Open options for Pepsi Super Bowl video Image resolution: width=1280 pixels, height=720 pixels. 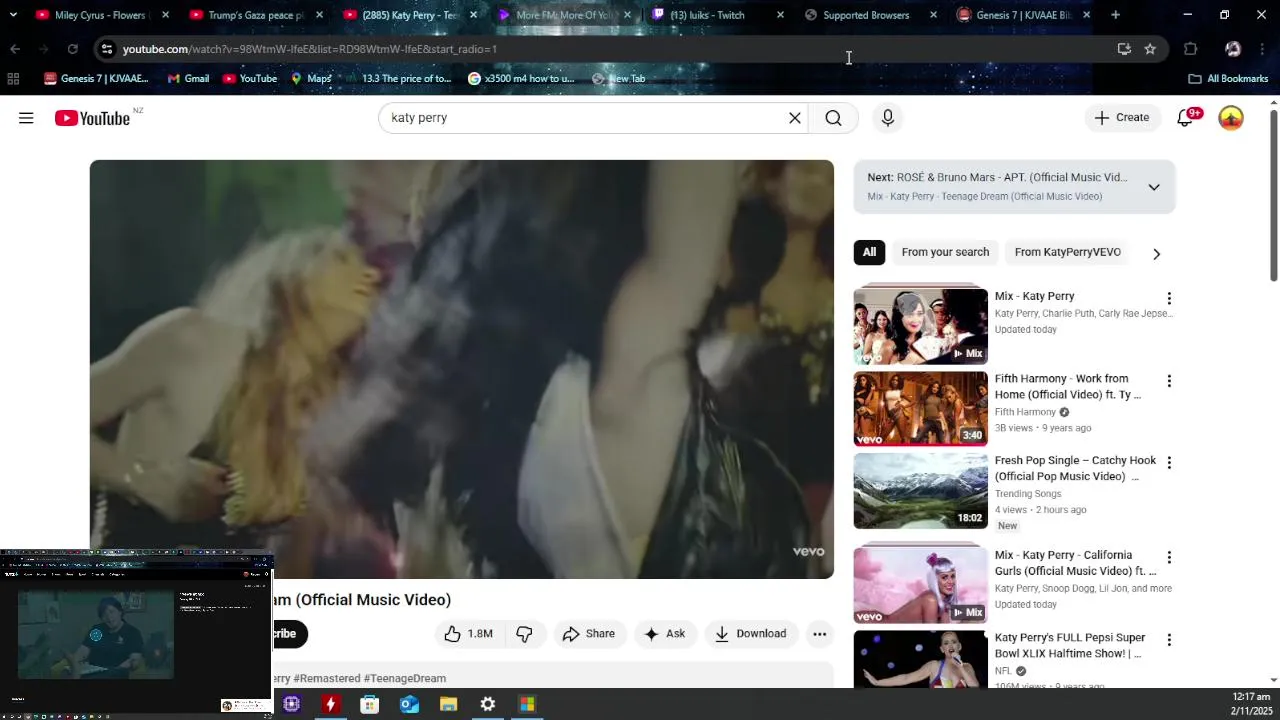[x=1169, y=640]
